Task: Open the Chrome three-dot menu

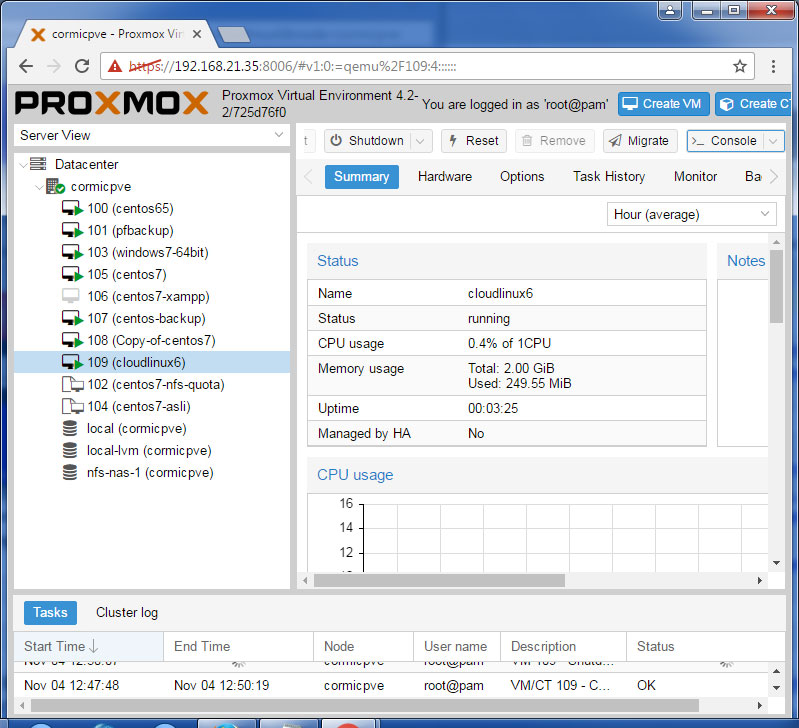Action: click(x=774, y=66)
